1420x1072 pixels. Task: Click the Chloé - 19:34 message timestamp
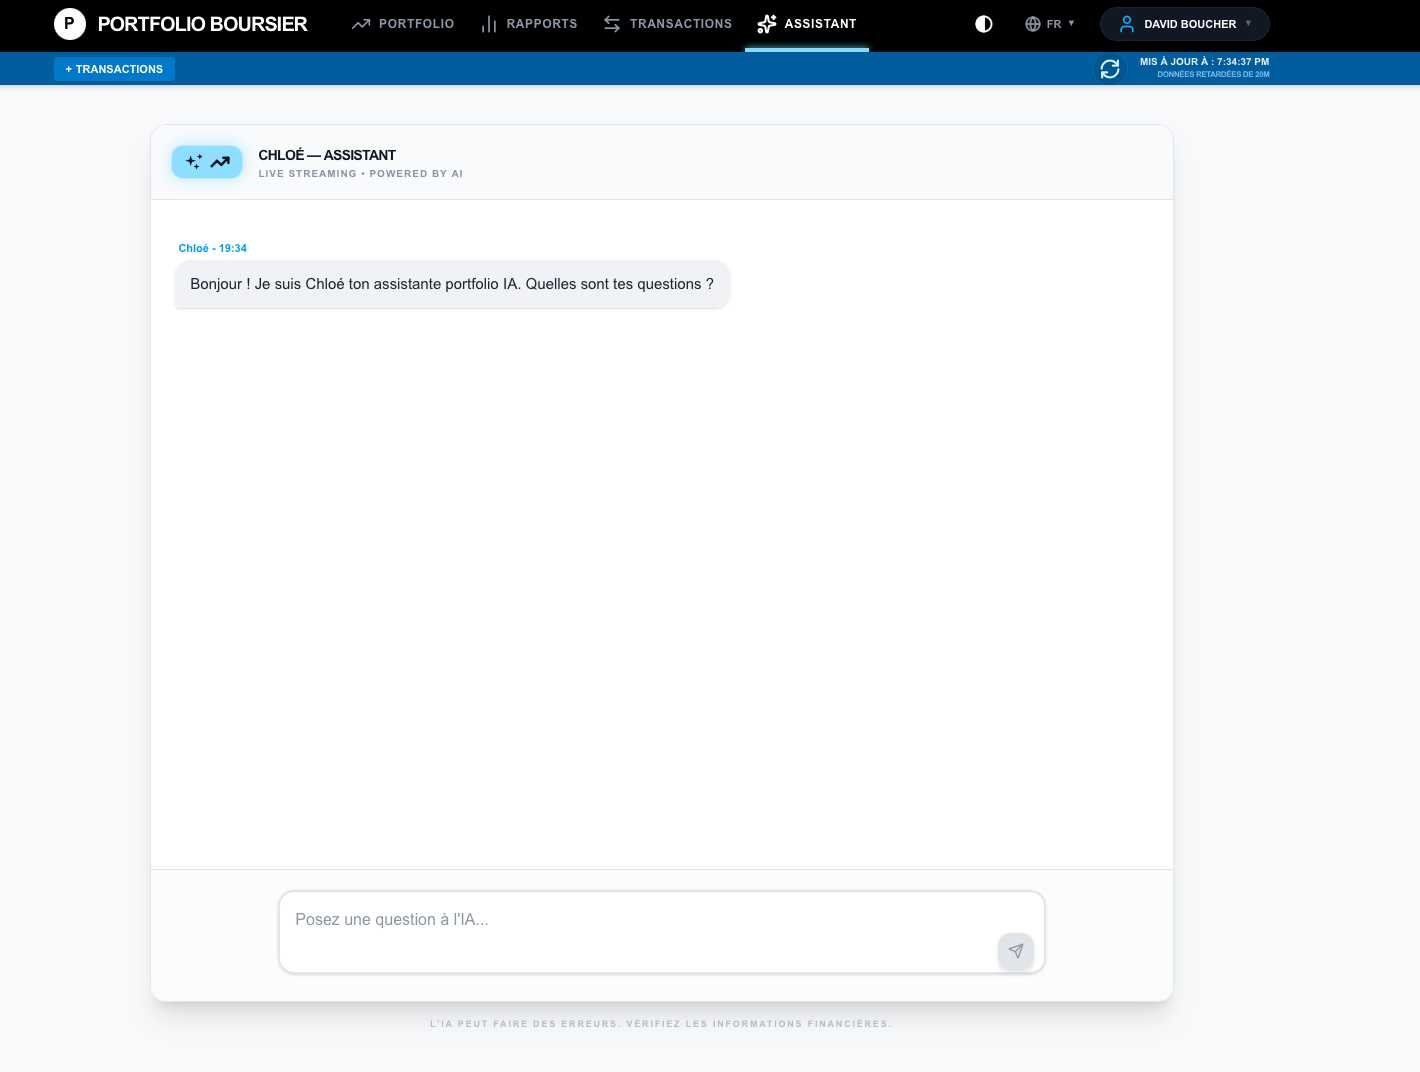click(213, 248)
